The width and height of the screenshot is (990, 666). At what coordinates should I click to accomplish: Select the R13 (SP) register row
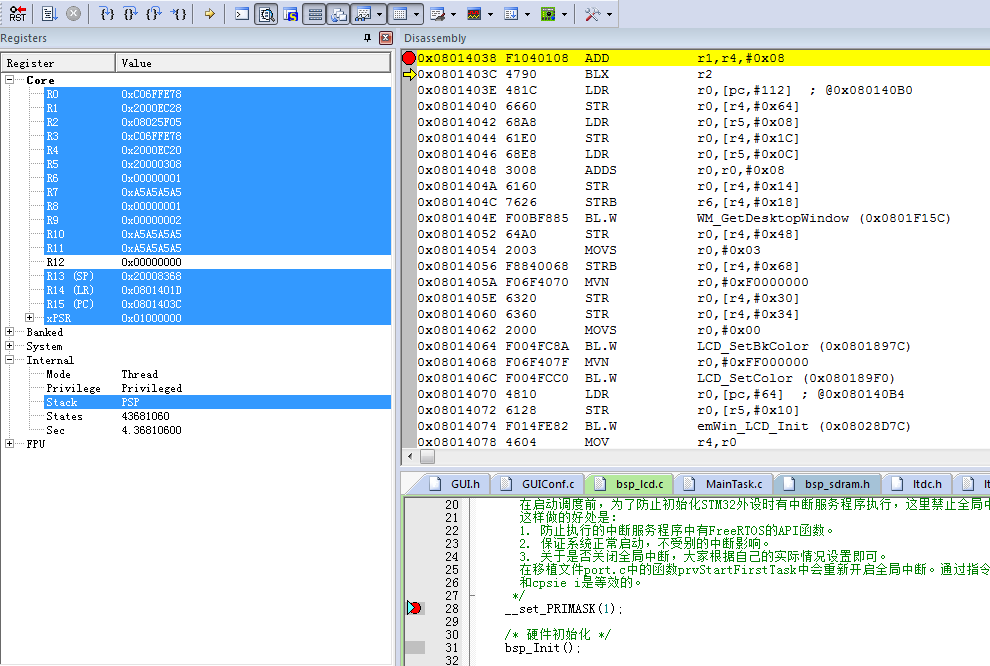coord(217,276)
